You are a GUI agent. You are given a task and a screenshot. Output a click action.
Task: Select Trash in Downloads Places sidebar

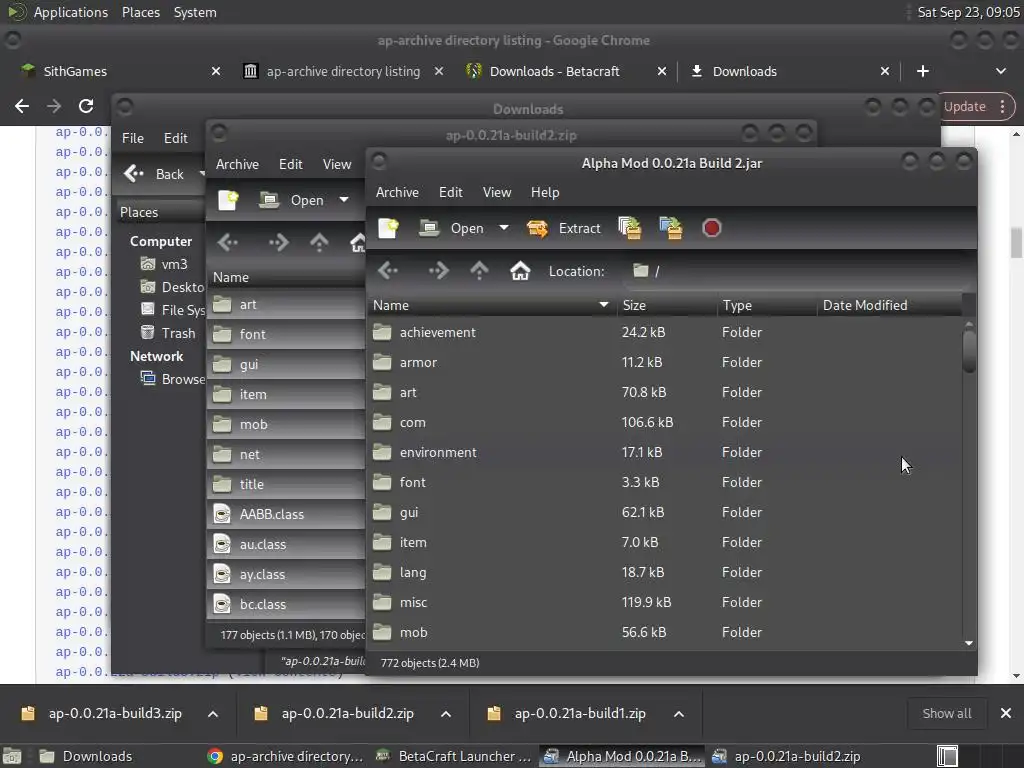pyautogui.click(x=168, y=333)
